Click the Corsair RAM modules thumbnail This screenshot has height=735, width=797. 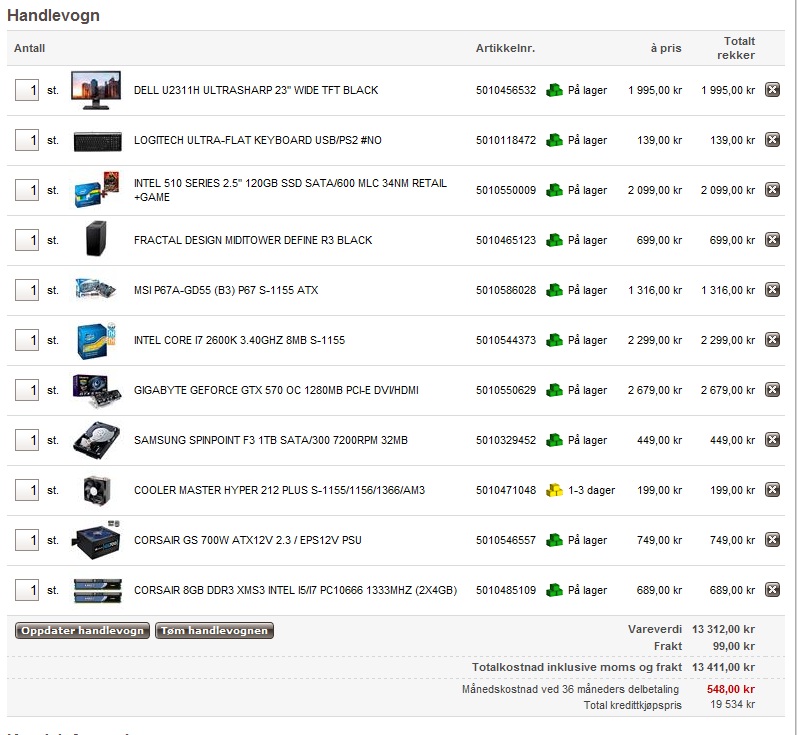tap(97, 590)
